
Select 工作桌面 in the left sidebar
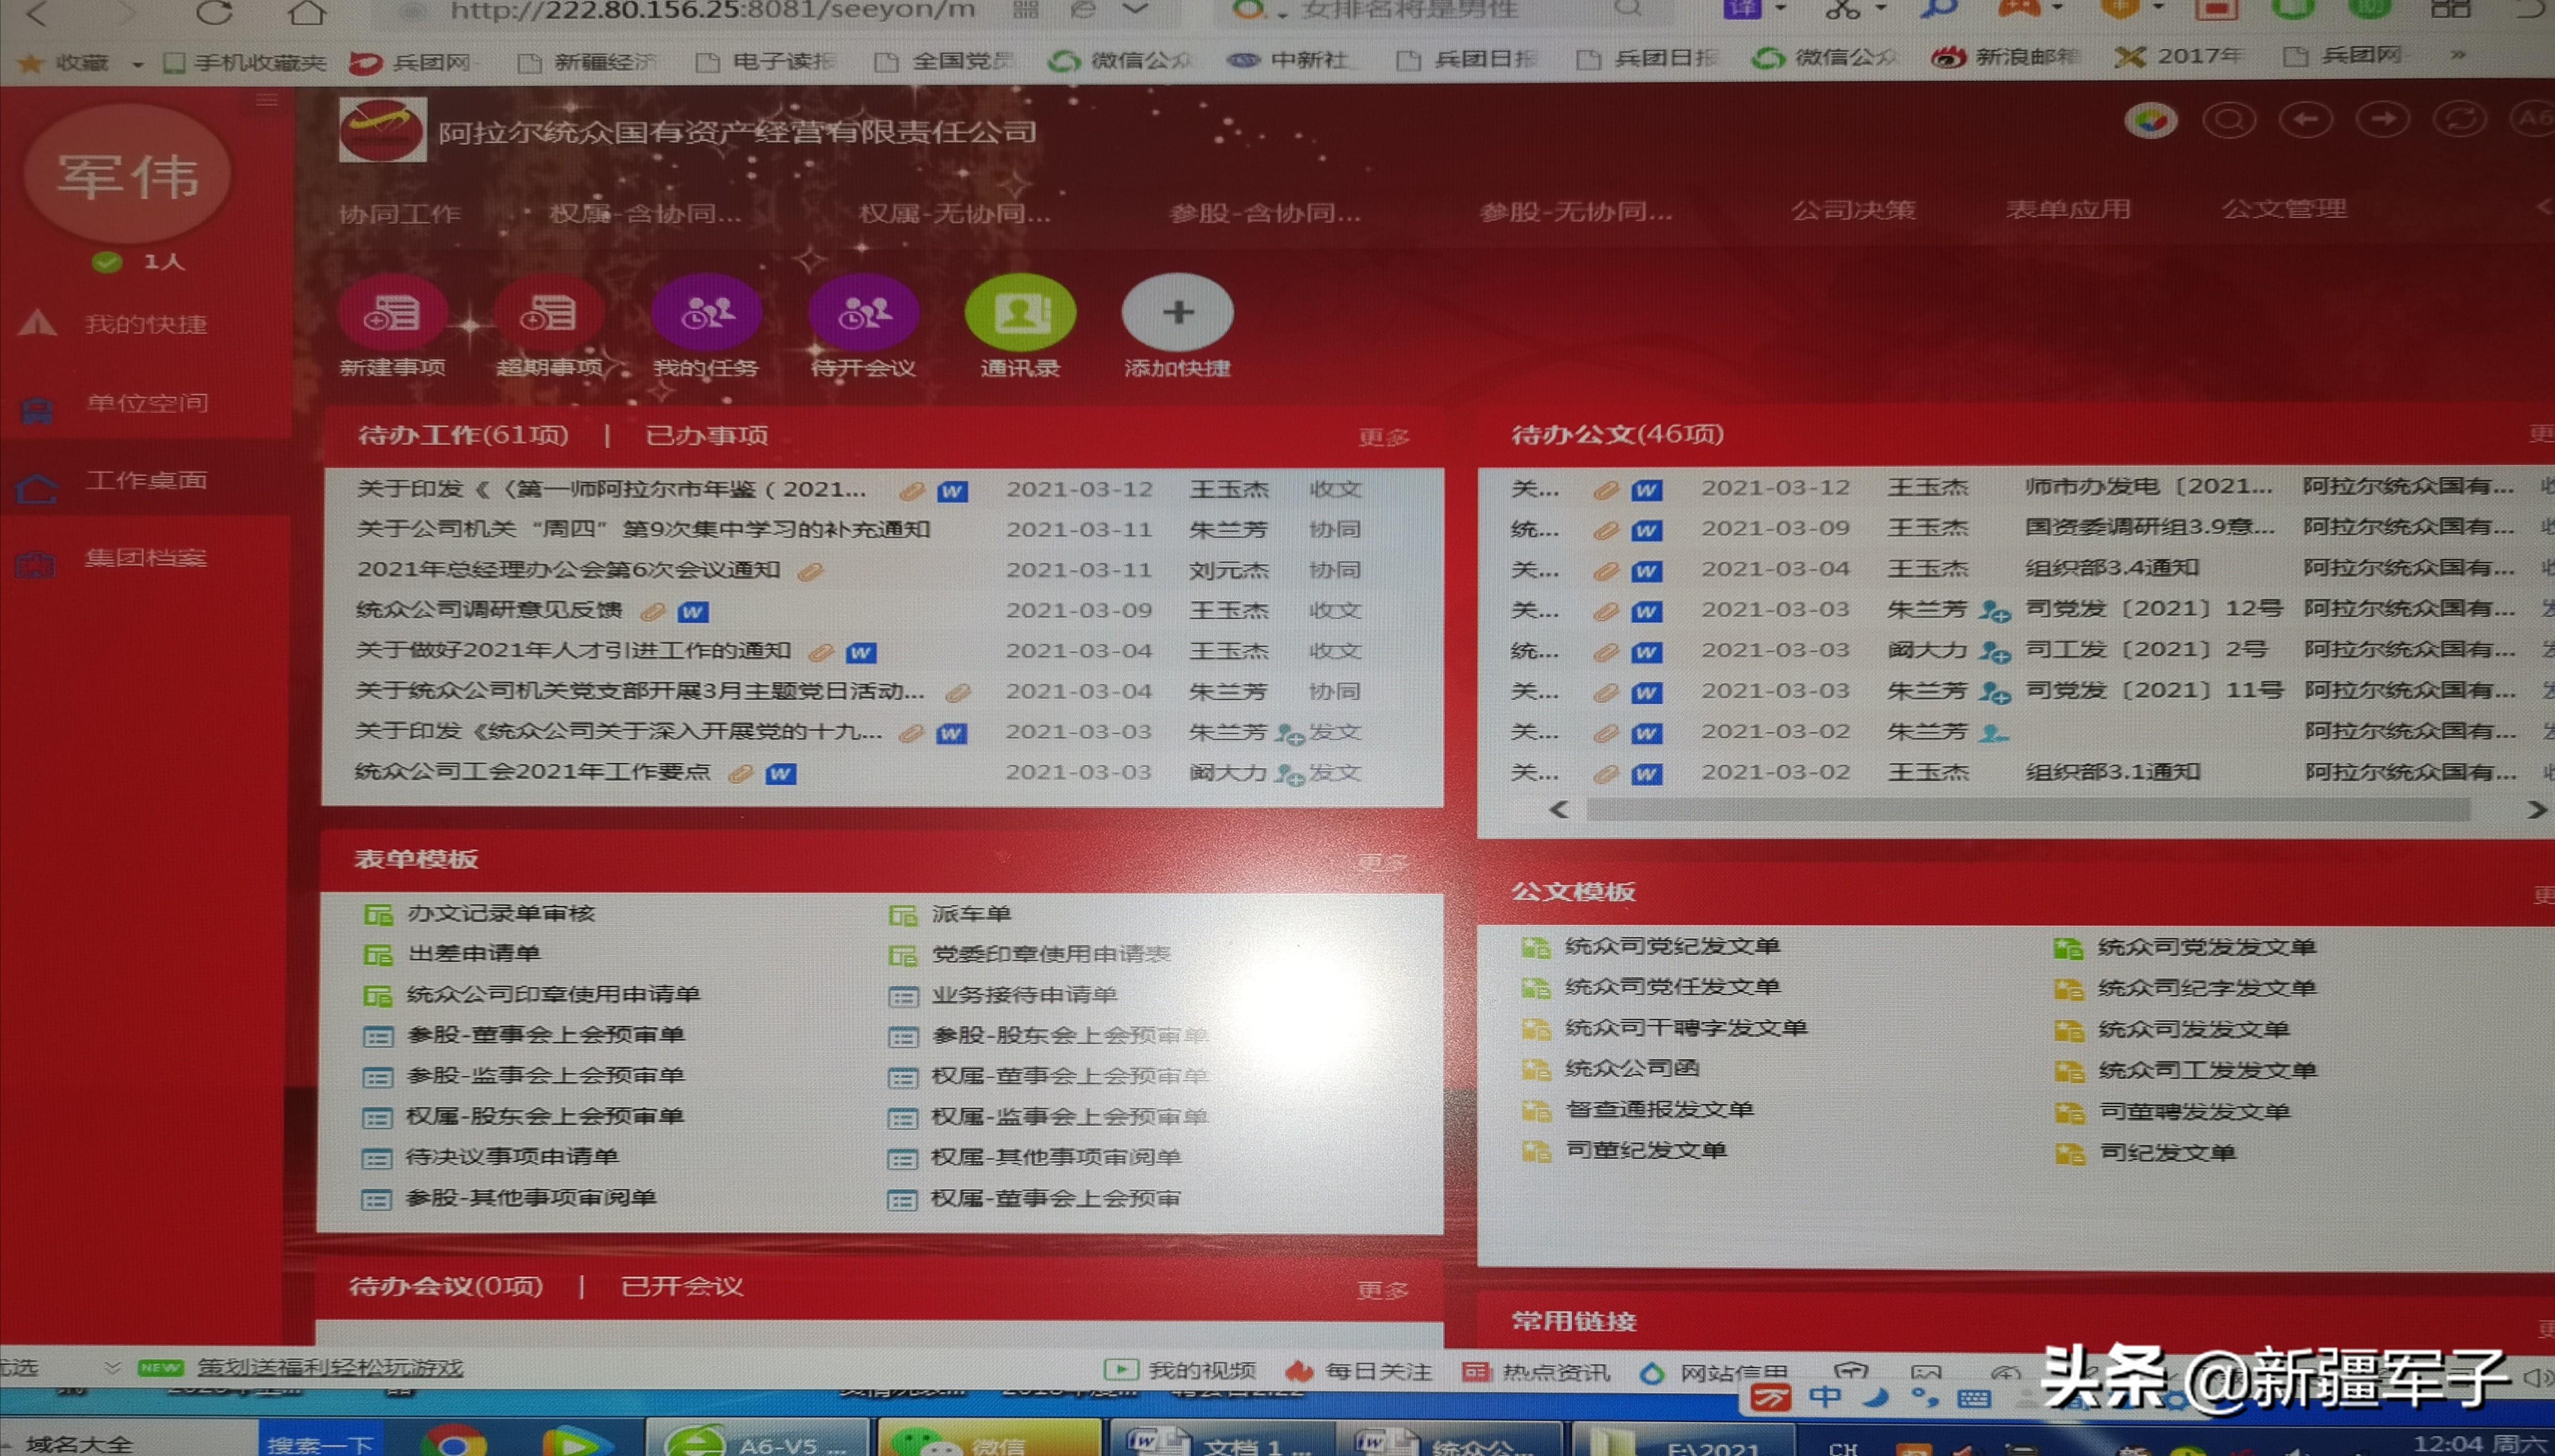146,480
